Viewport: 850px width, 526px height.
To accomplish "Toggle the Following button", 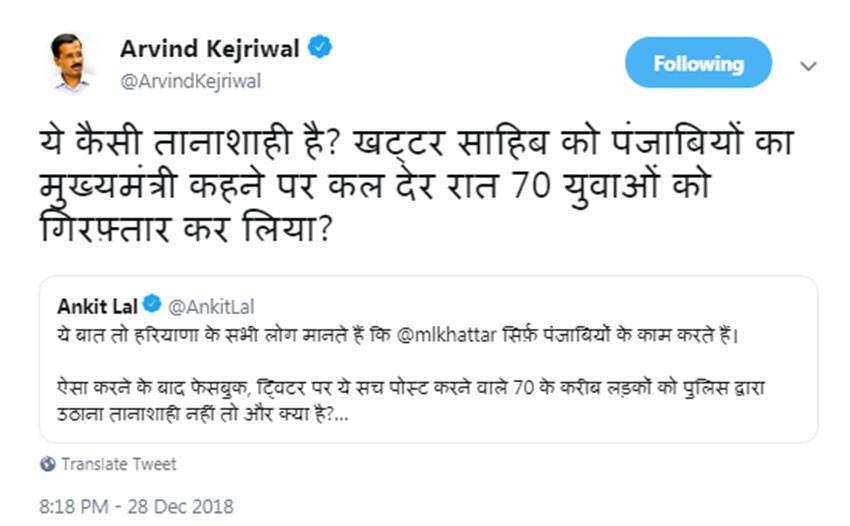I will (x=698, y=63).
